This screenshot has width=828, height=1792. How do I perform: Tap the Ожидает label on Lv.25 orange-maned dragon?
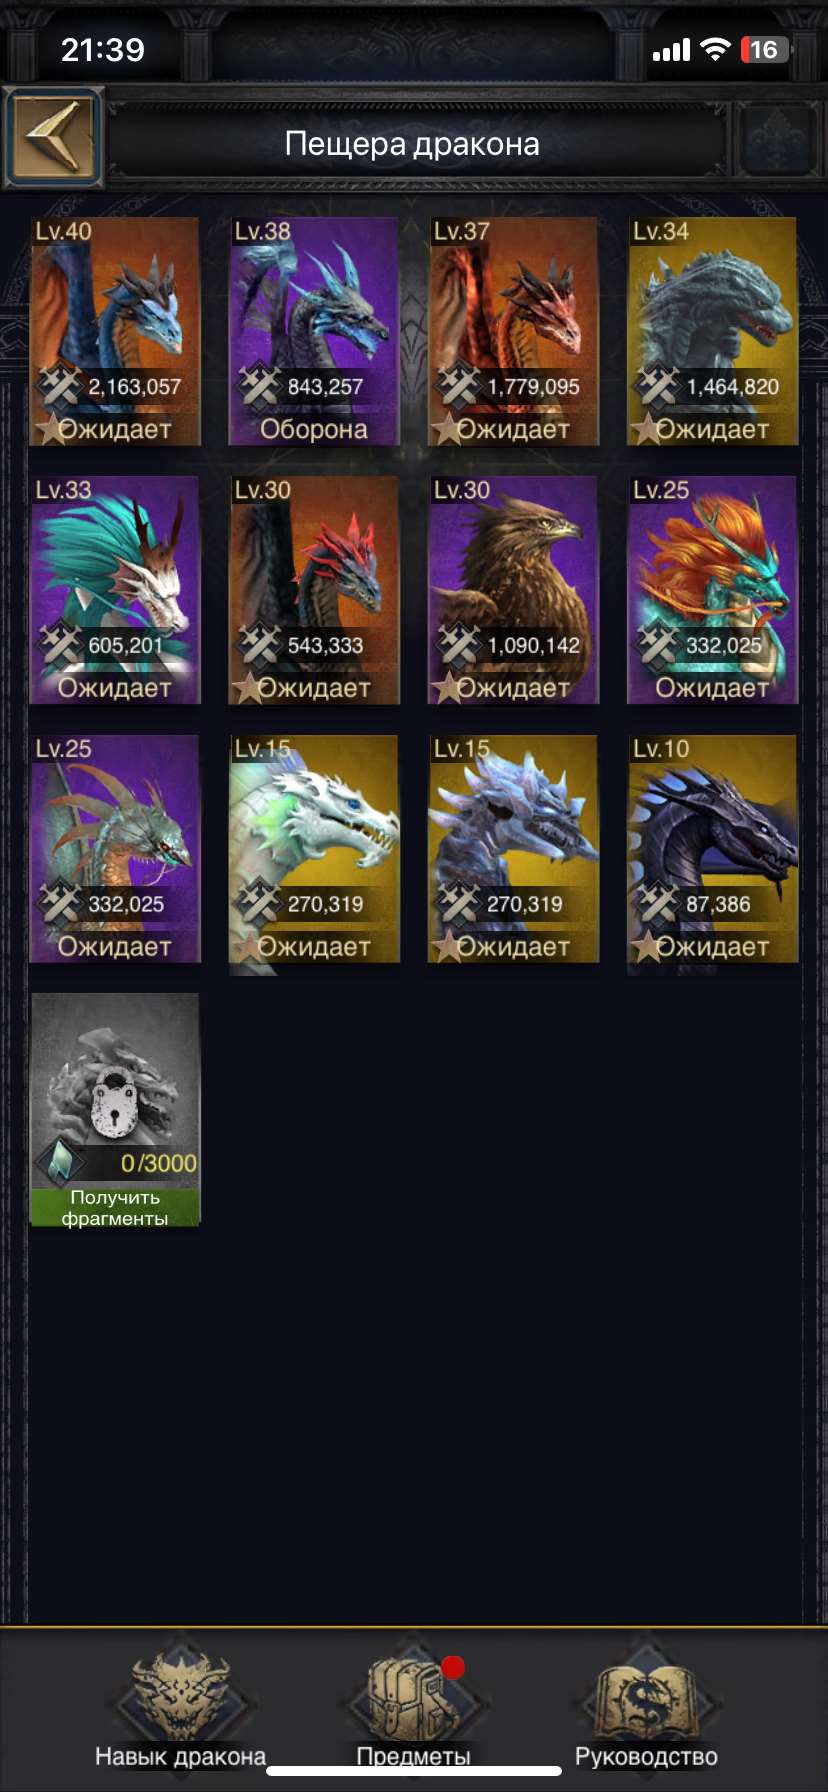(x=712, y=688)
